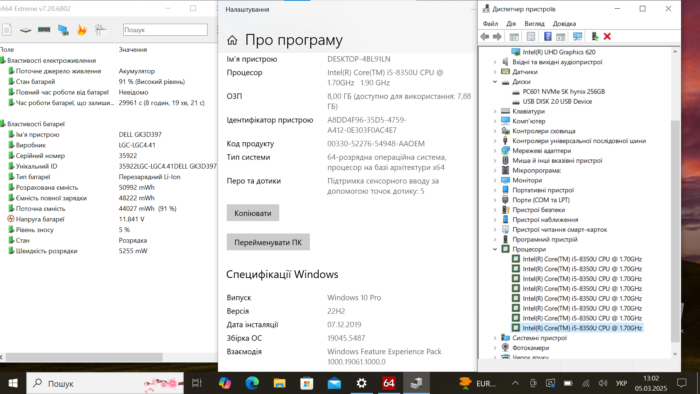The width and height of the screenshot is (700, 394).
Task: Open Microsoft Edge from the taskbar
Action: click(252, 383)
